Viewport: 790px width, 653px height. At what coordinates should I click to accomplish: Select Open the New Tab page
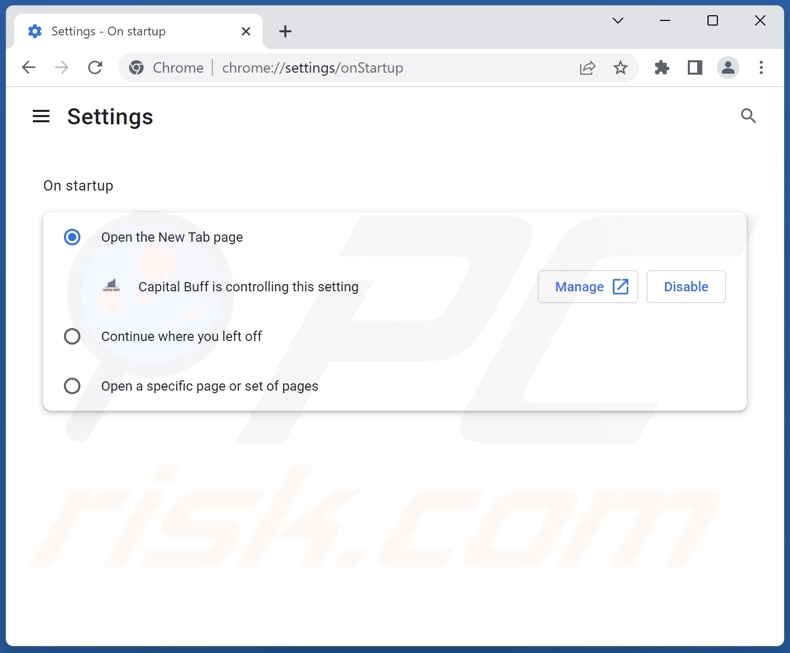[x=72, y=237]
